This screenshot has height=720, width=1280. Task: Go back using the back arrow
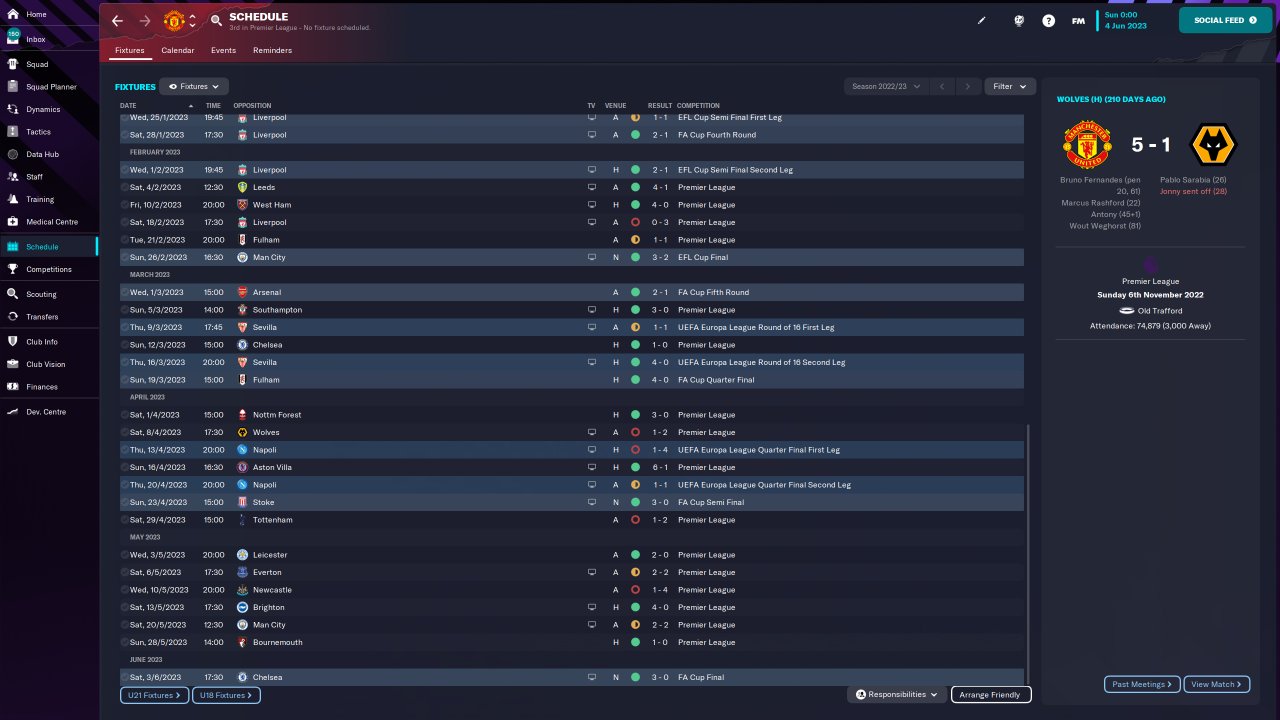point(118,21)
